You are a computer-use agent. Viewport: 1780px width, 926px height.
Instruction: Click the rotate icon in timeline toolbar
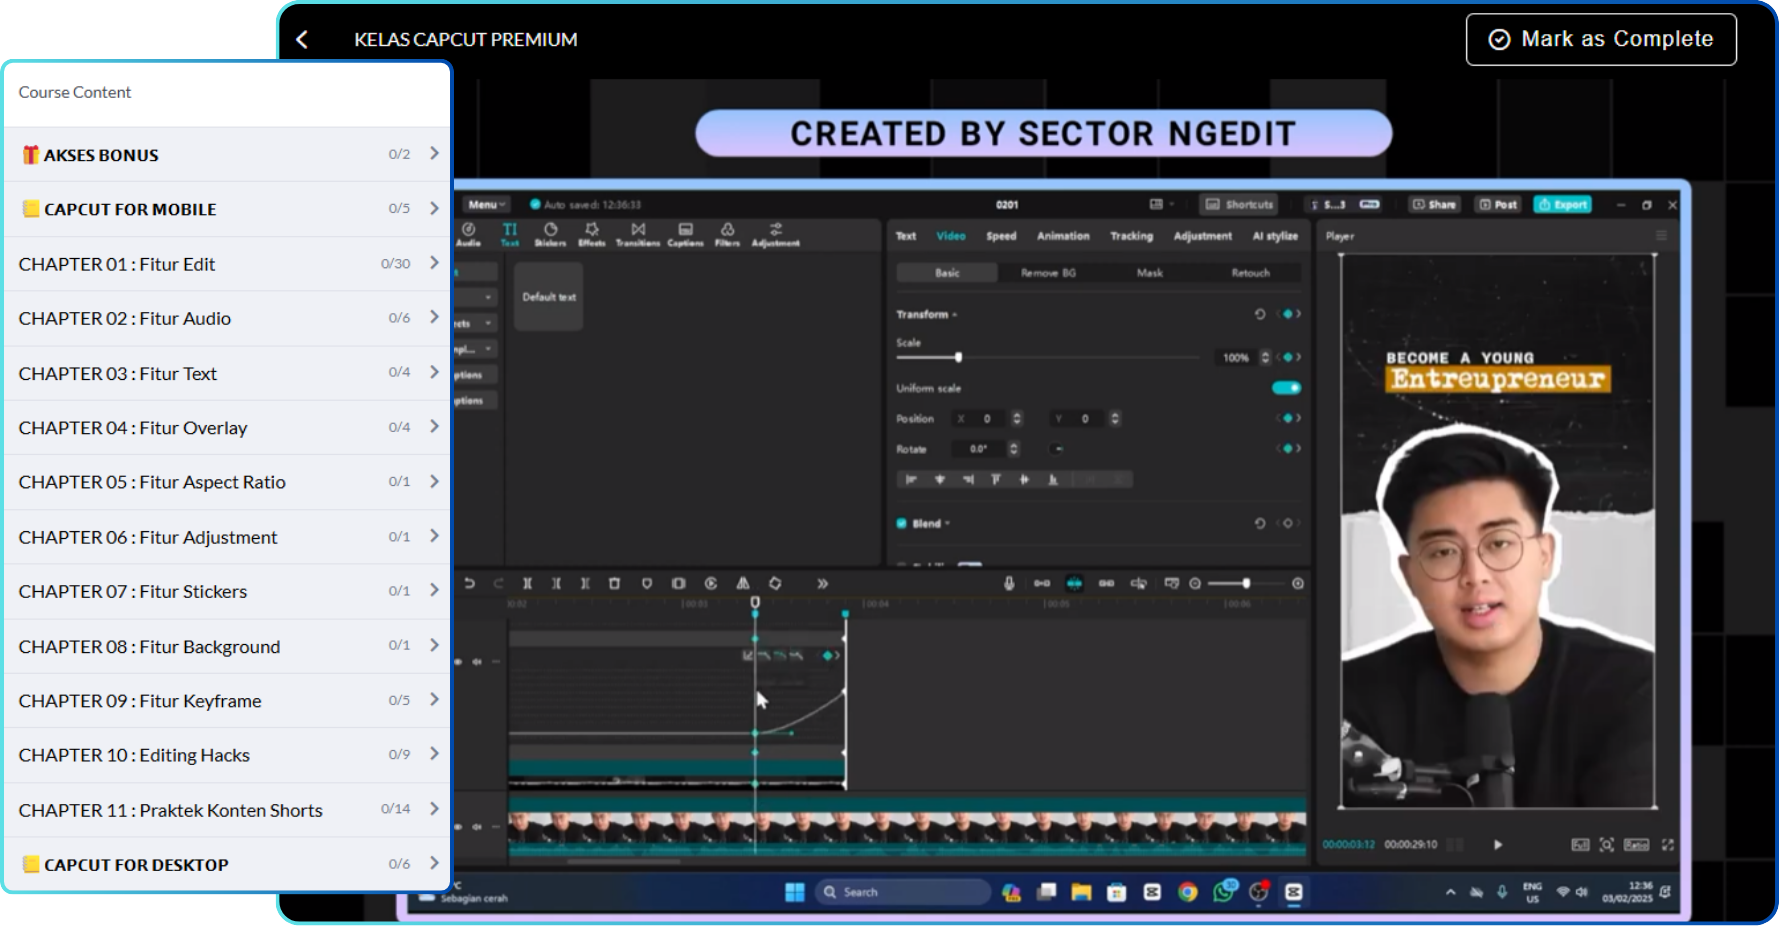coord(775,583)
